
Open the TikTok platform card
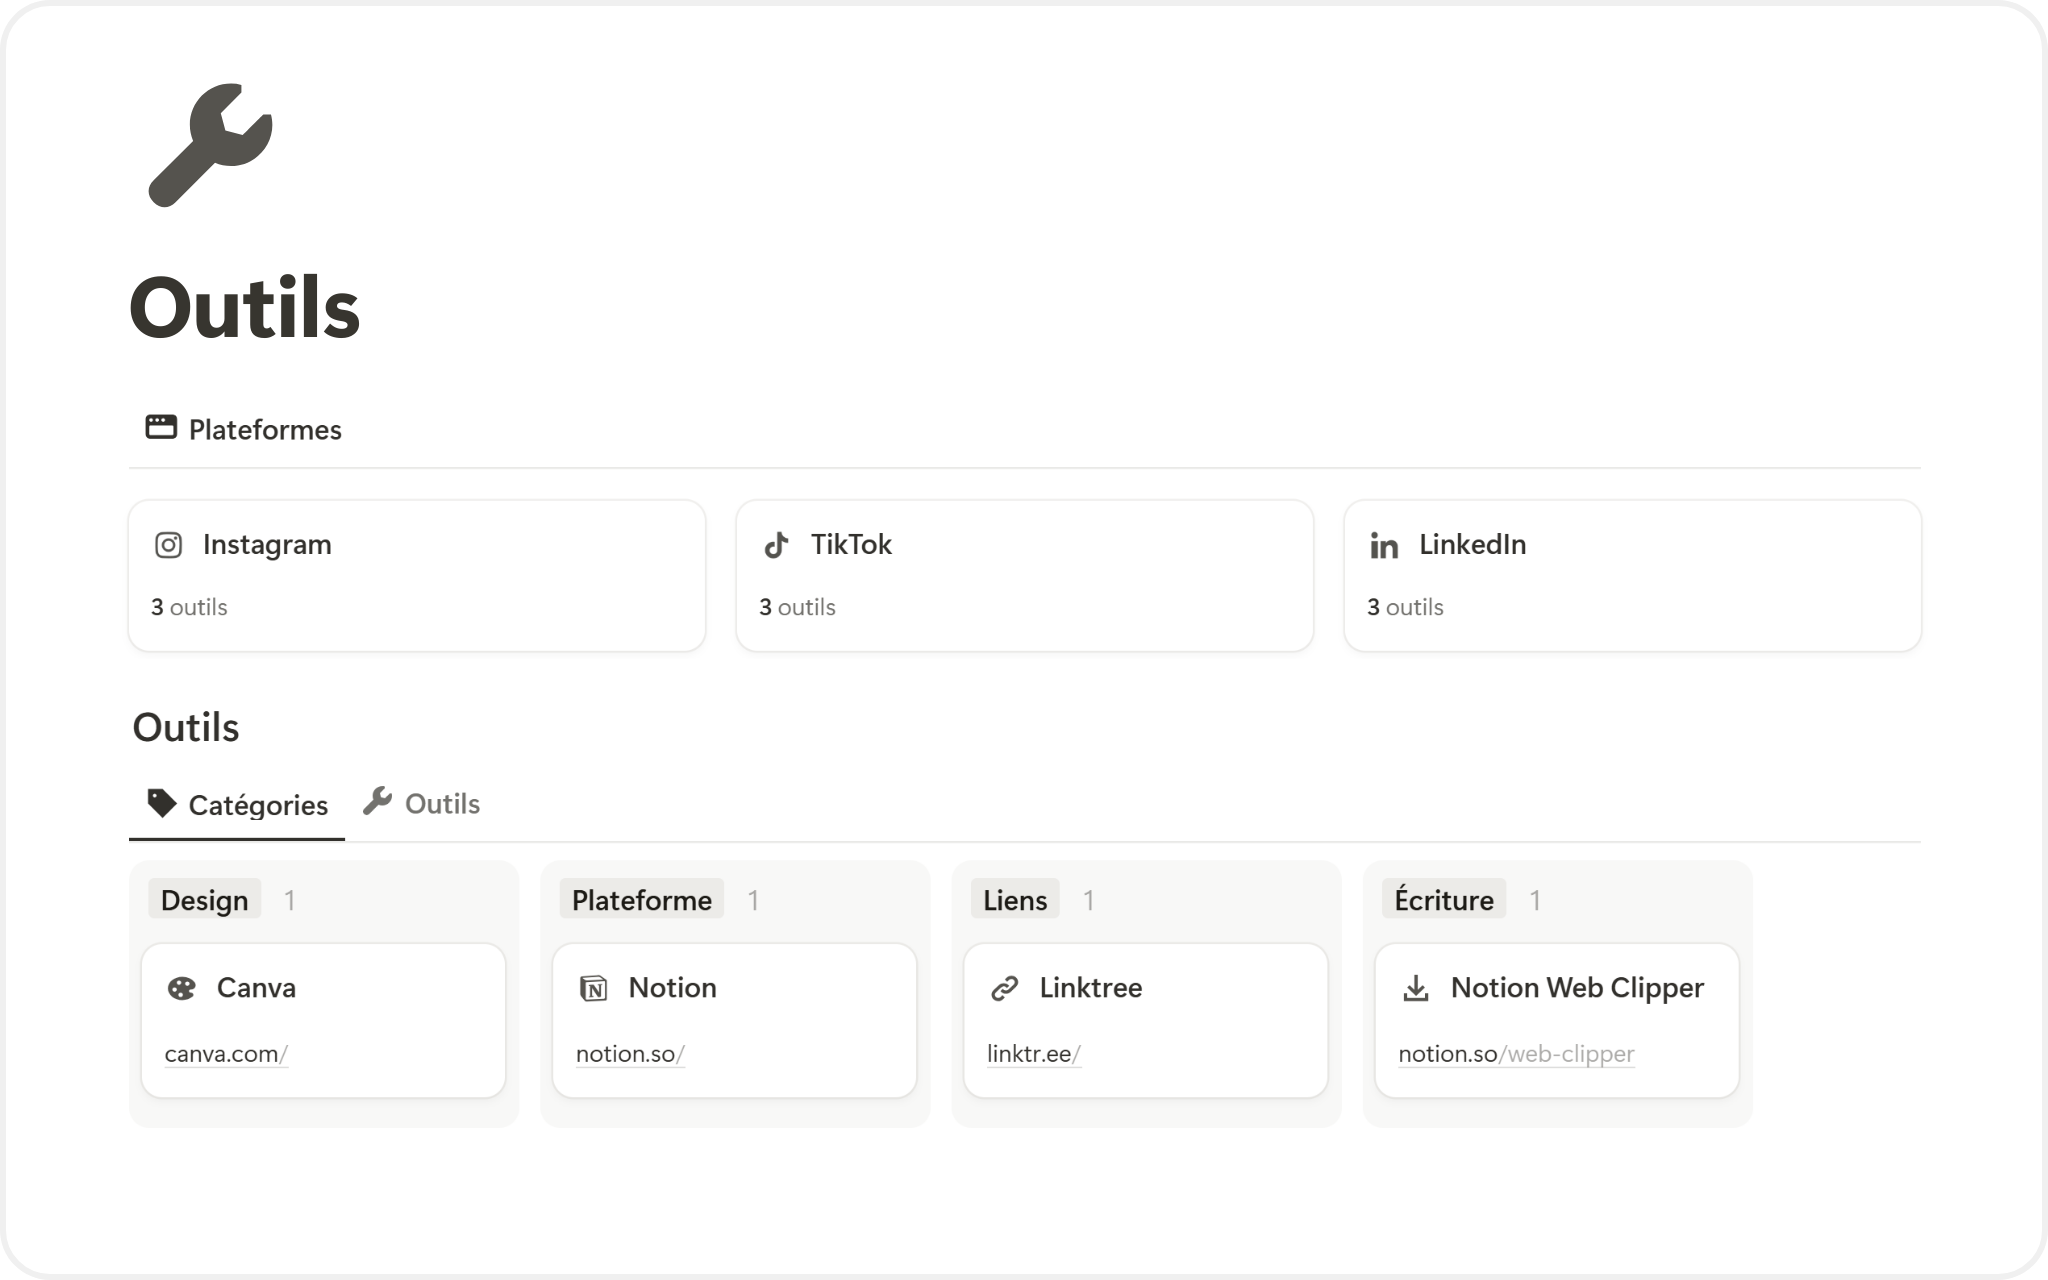pyautogui.click(x=1024, y=576)
